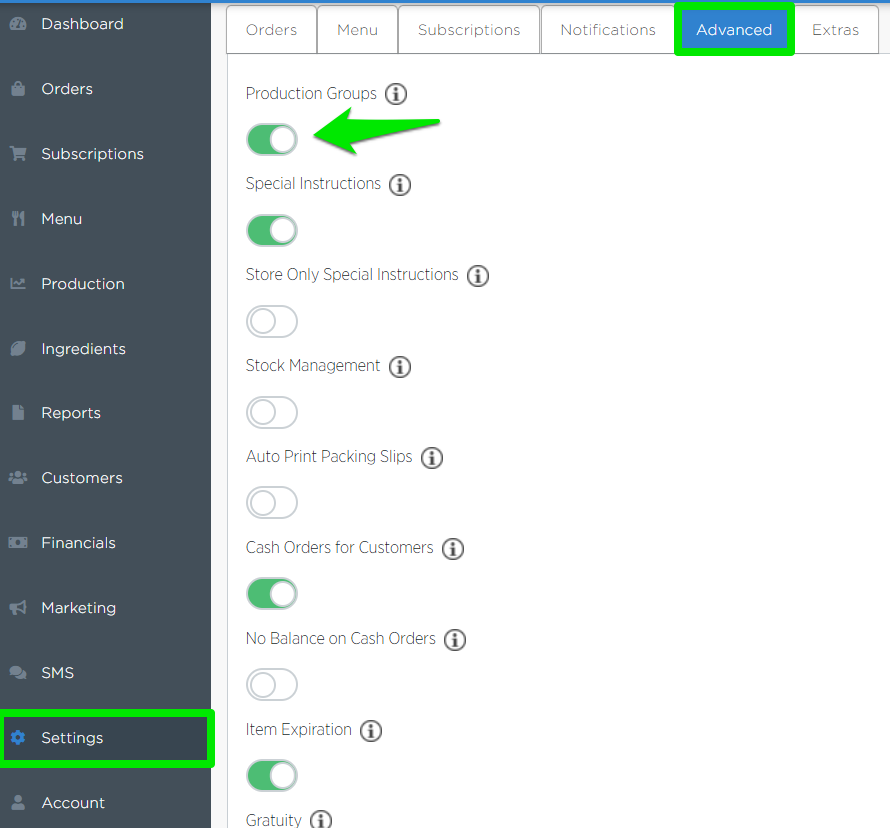The image size is (890, 828).
Task: Disable the Production Groups toggle
Action: (x=272, y=140)
